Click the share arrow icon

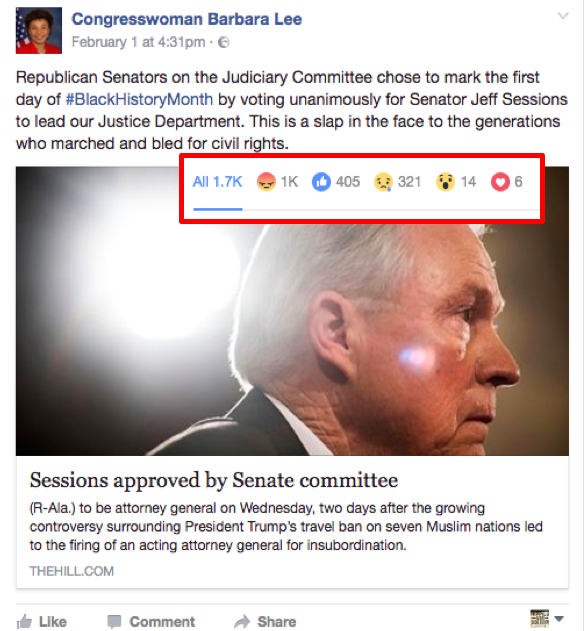pyautogui.click(x=242, y=621)
